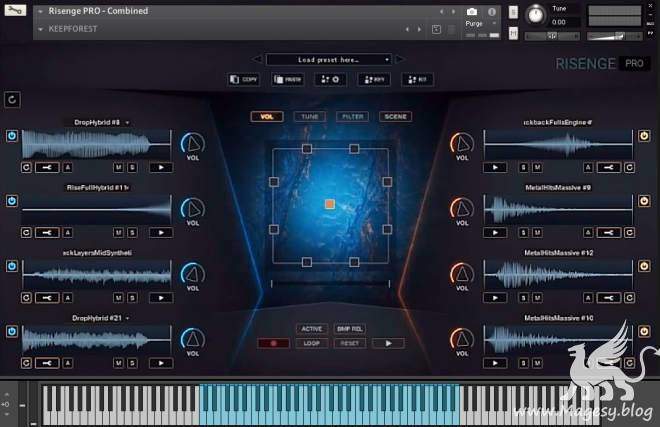660x427 pixels.
Task: Play the ckbackFullsEngine sample
Action: pyautogui.click(x=495, y=167)
